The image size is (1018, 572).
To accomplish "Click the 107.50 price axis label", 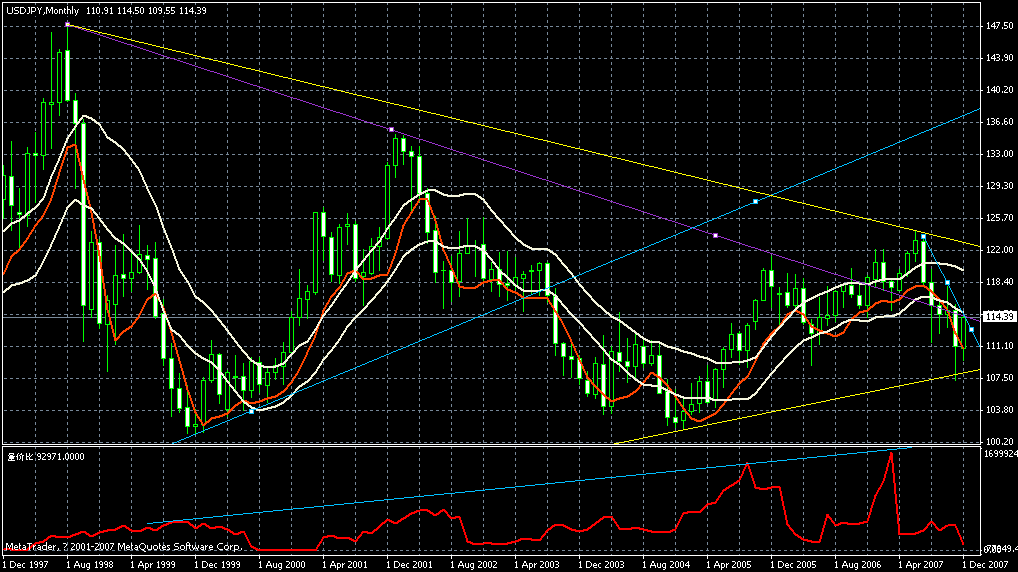I will pyautogui.click(x=999, y=377).
